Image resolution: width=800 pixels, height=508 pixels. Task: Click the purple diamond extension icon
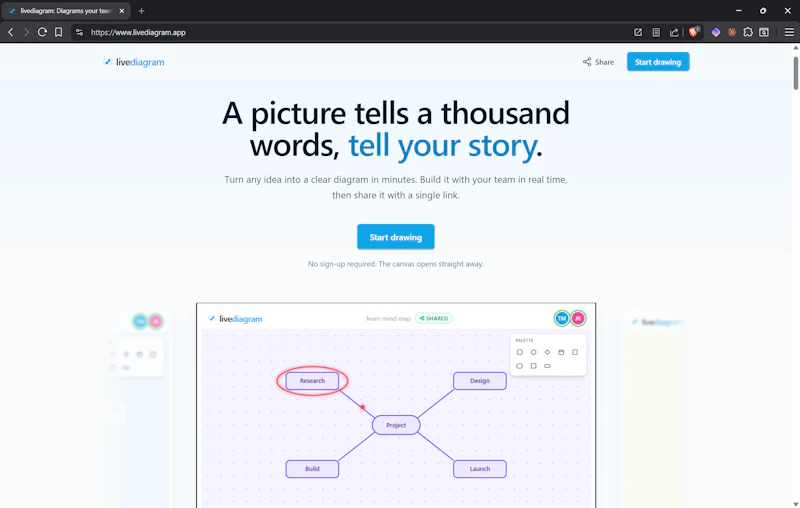[x=716, y=32]
